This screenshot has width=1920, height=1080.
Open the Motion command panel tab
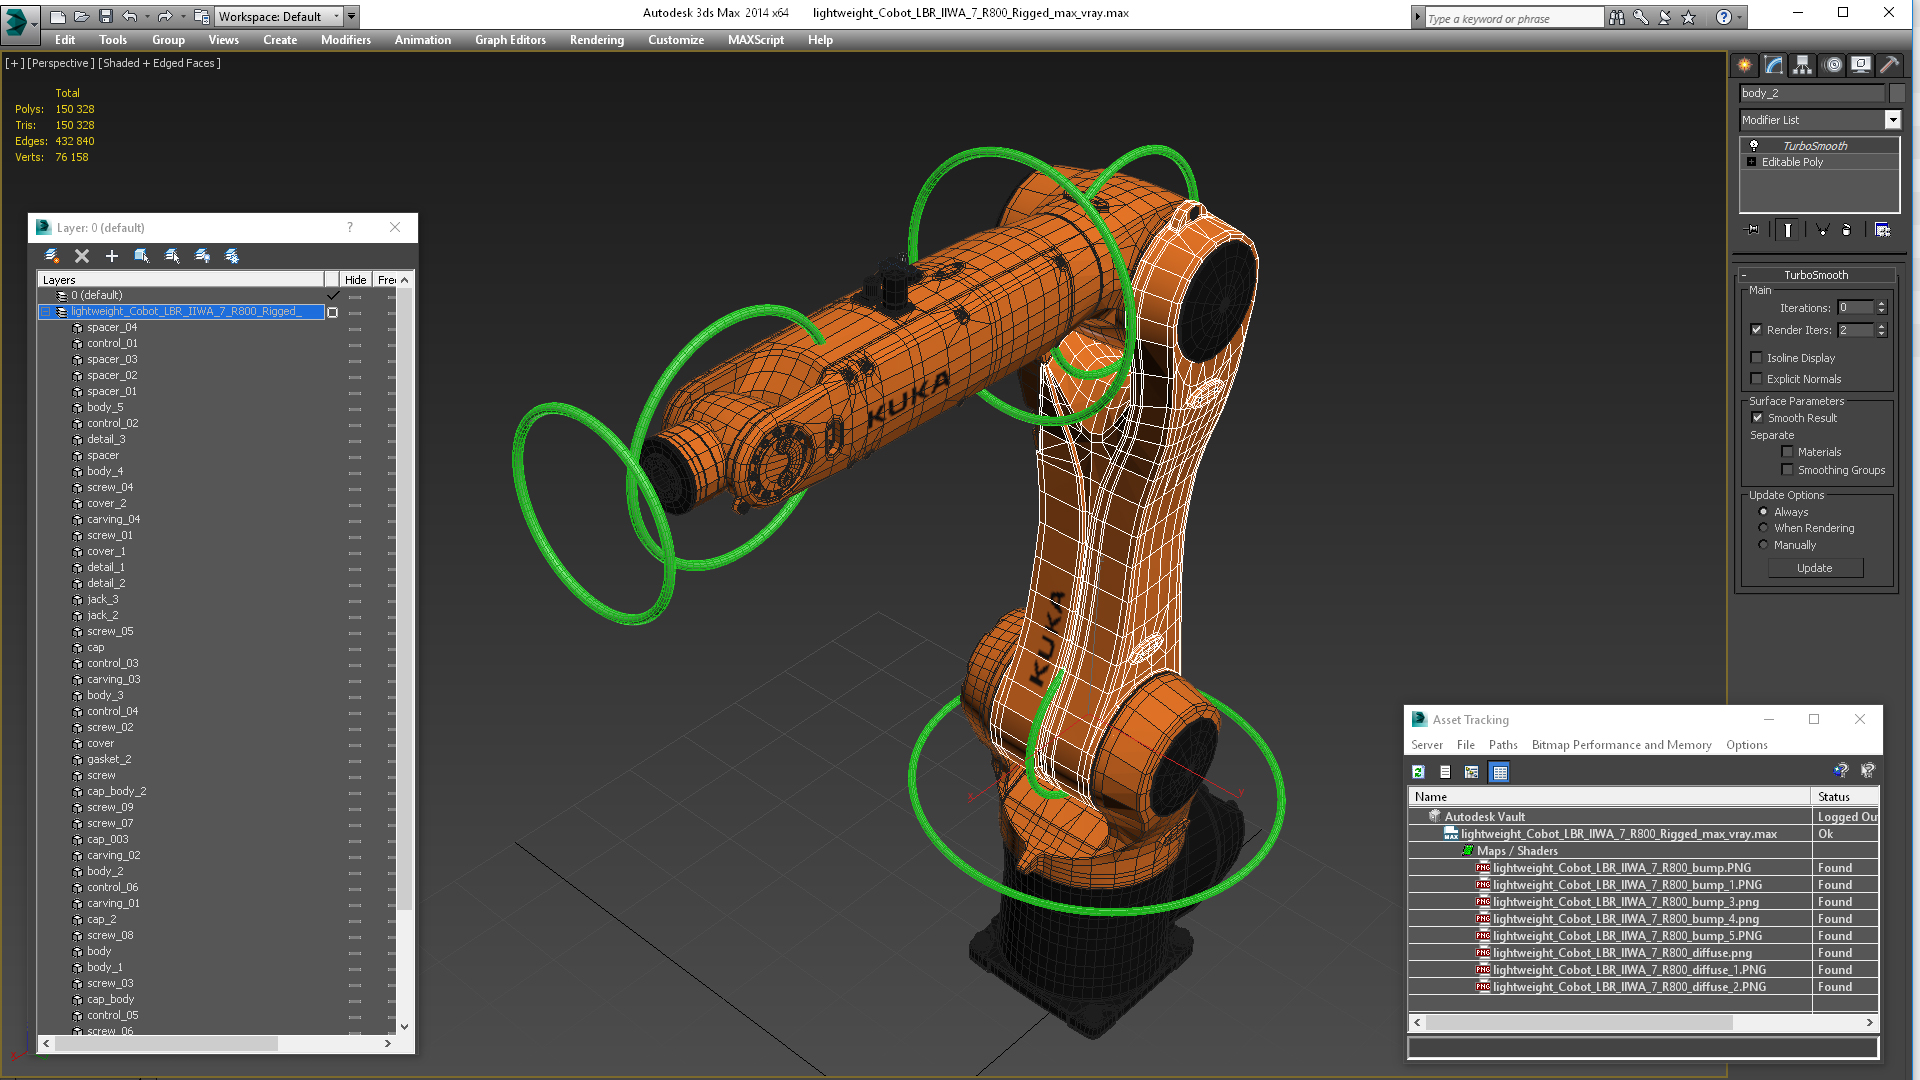[1832, 65]
